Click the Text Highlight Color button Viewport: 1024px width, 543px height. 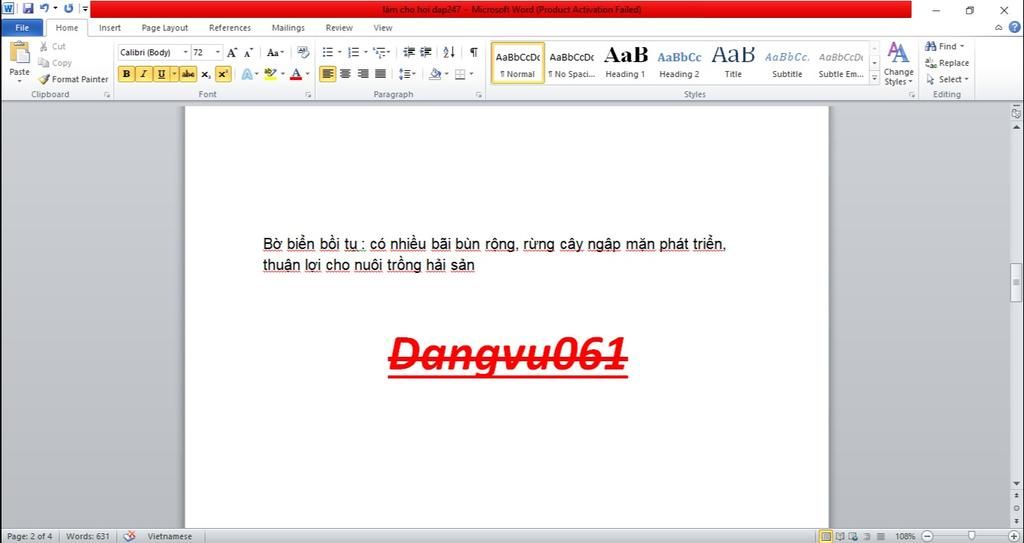click(270, 74)
